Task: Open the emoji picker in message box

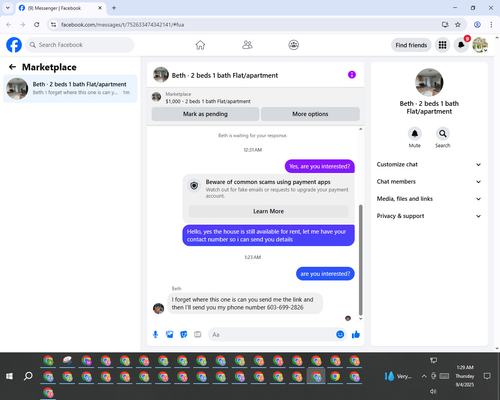Action: 340,334
